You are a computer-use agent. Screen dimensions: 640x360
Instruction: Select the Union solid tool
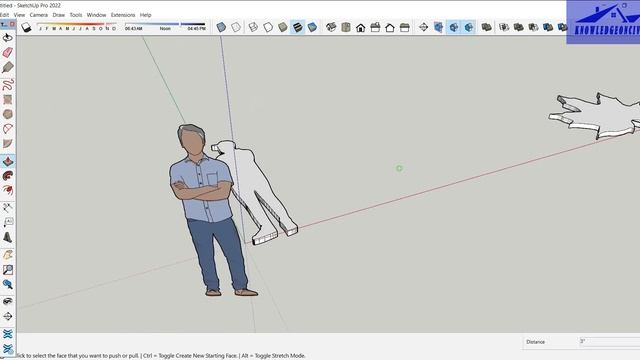pos(518,27)
